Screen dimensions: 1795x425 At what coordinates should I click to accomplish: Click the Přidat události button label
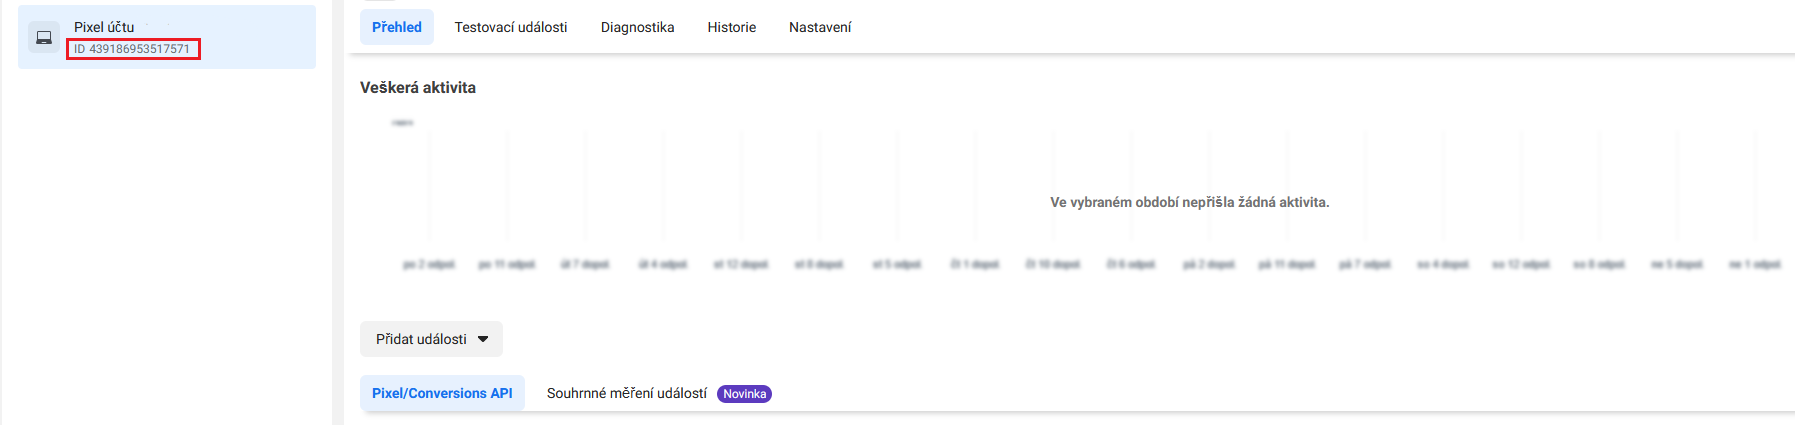(x=421, y=339)
